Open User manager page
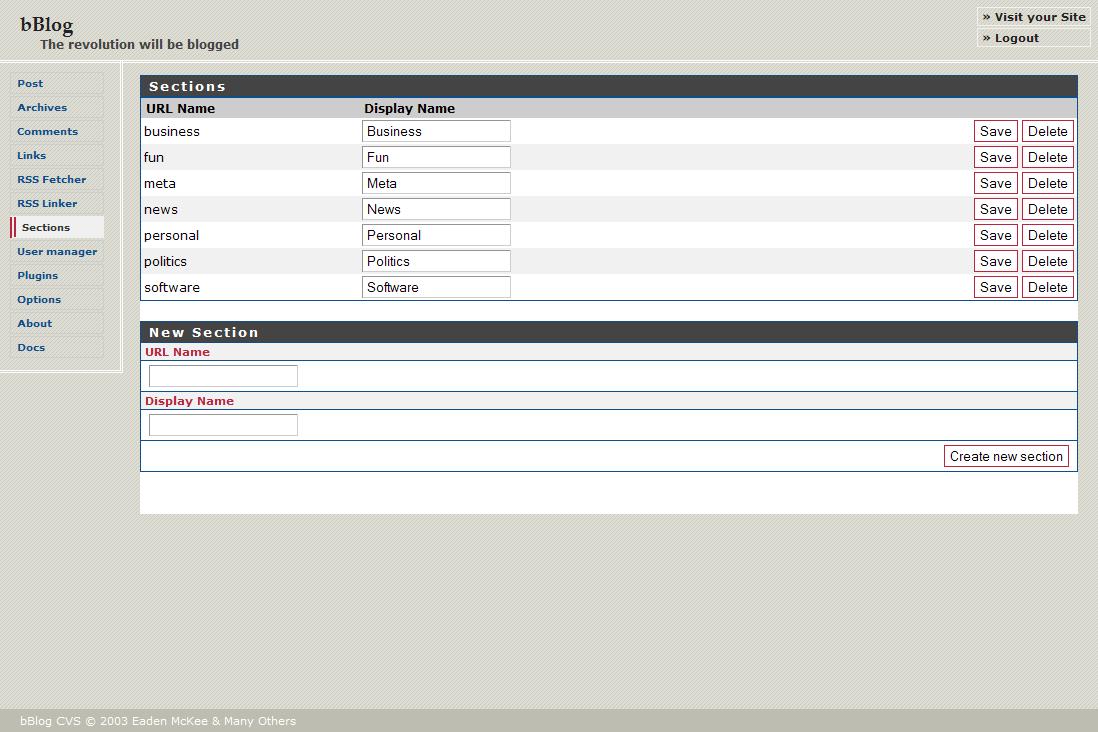 (x=57, y=251)
